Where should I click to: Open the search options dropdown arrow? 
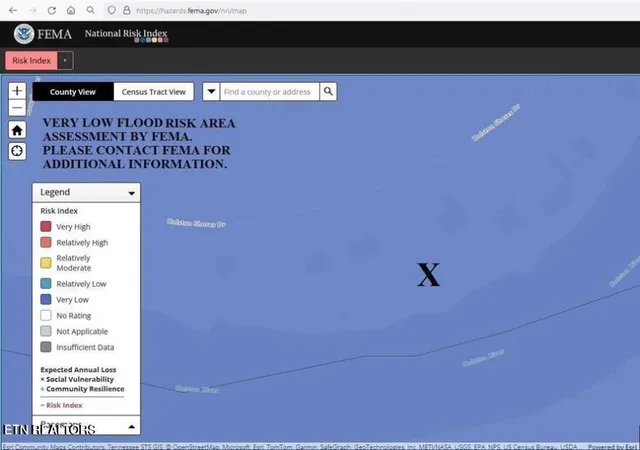[211, 91]
